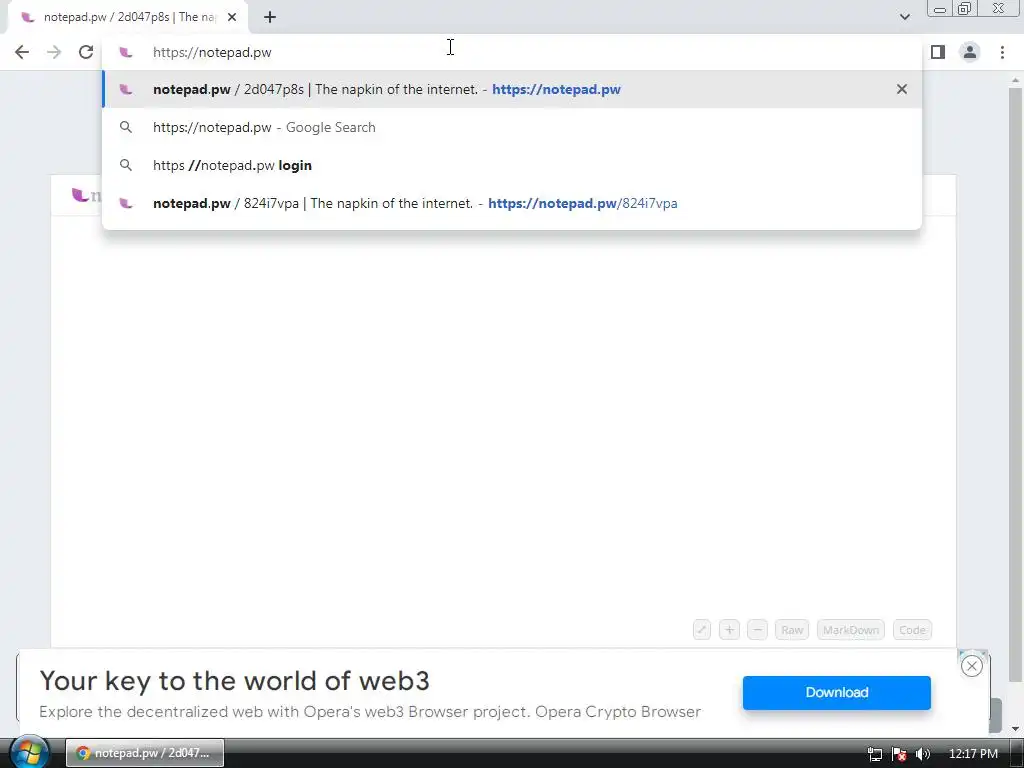Image resolution: width=1024 pixels, height=768 pixels.
Task: Open the profile avatar menu
Action: coord(970,52)
